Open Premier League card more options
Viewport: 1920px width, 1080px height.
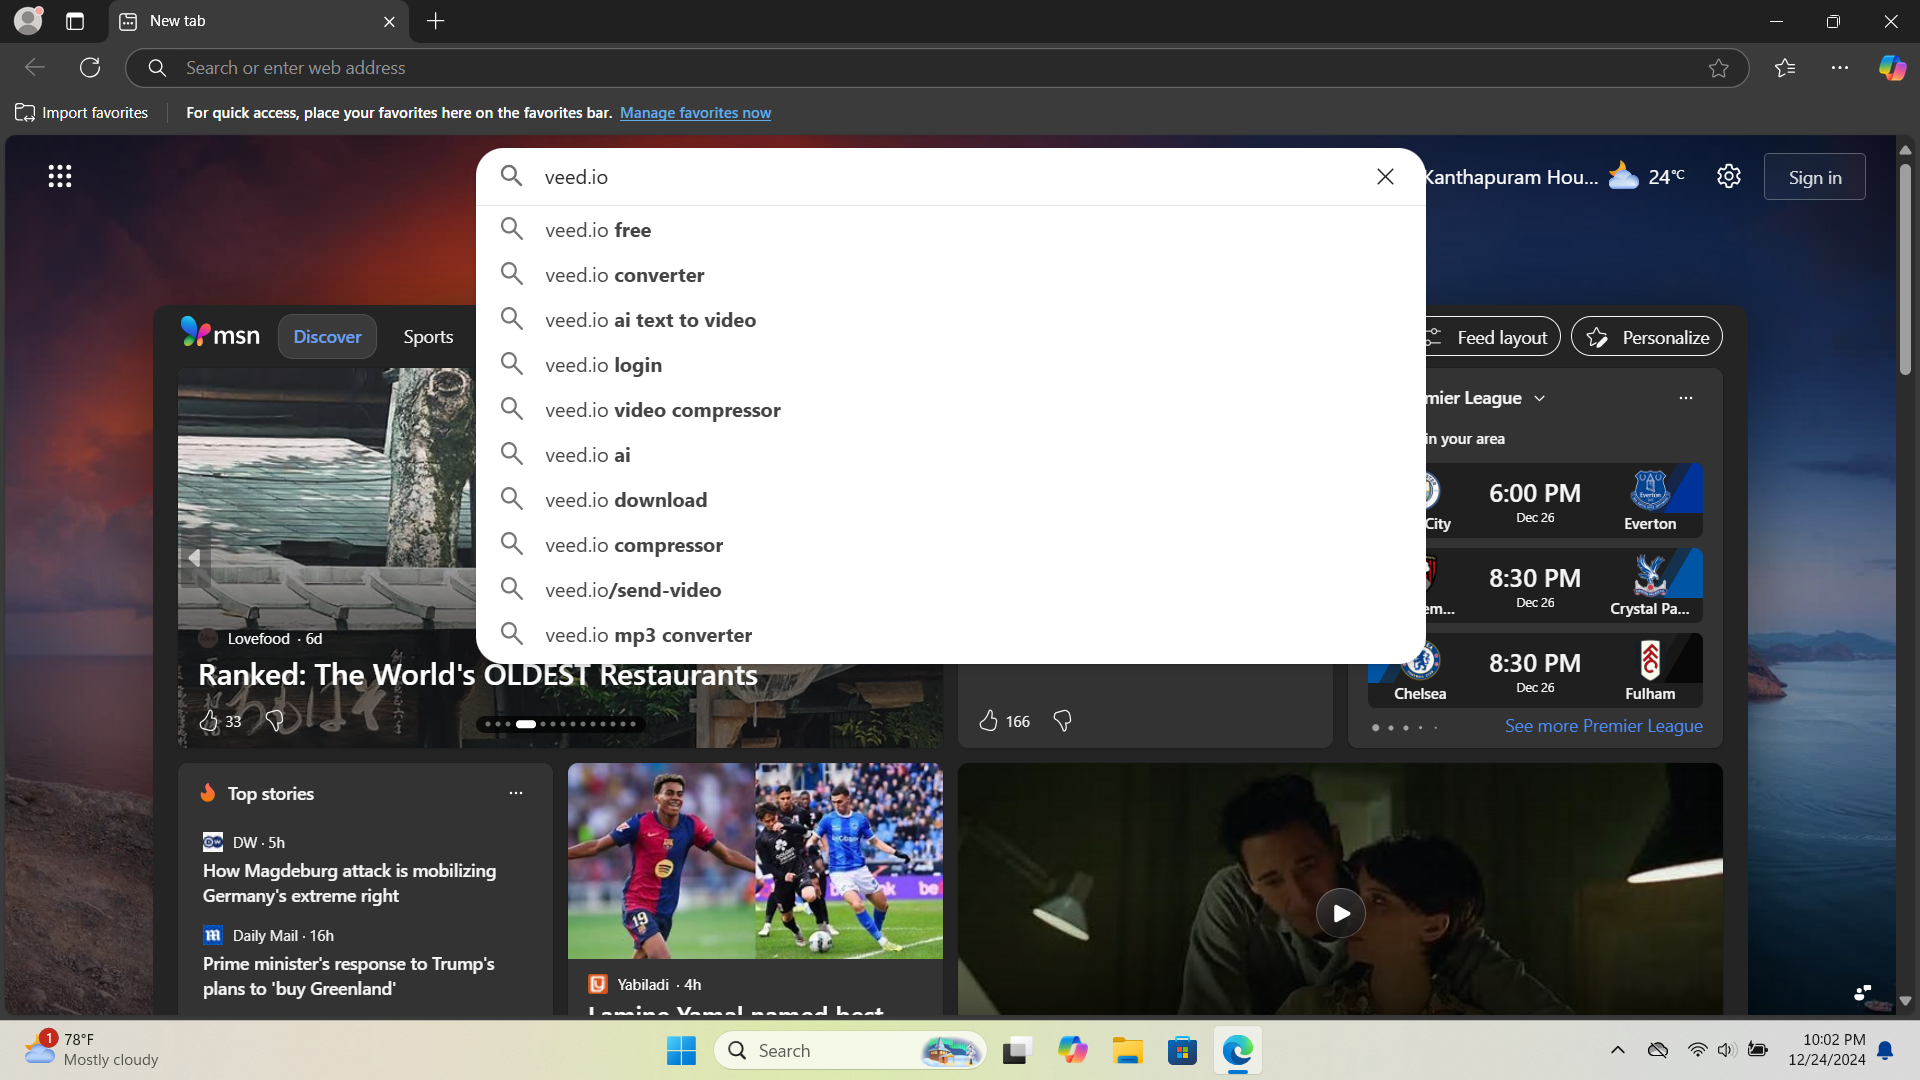pos(1686,398)
